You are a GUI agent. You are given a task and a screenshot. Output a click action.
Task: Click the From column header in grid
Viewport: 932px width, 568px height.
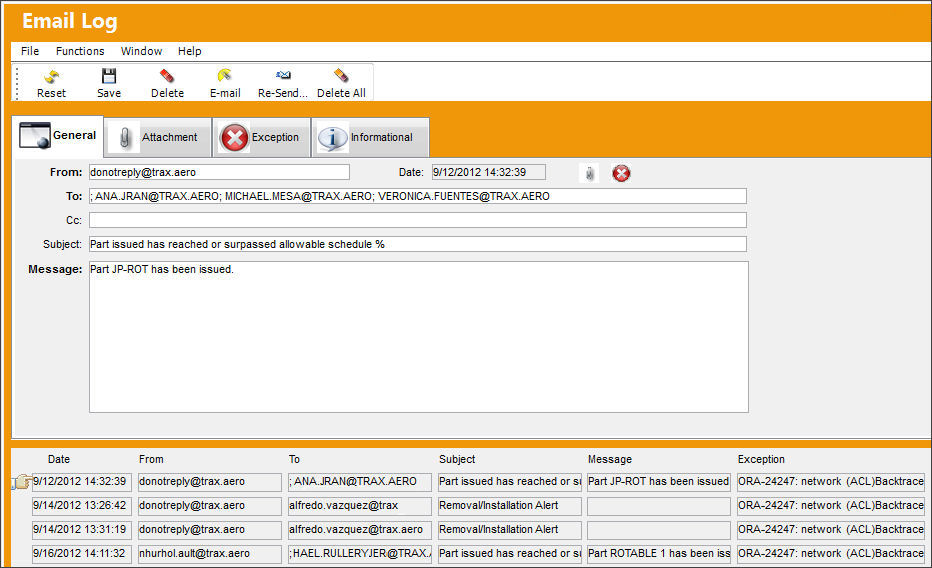pyautogui.click(x=151, y=459)
